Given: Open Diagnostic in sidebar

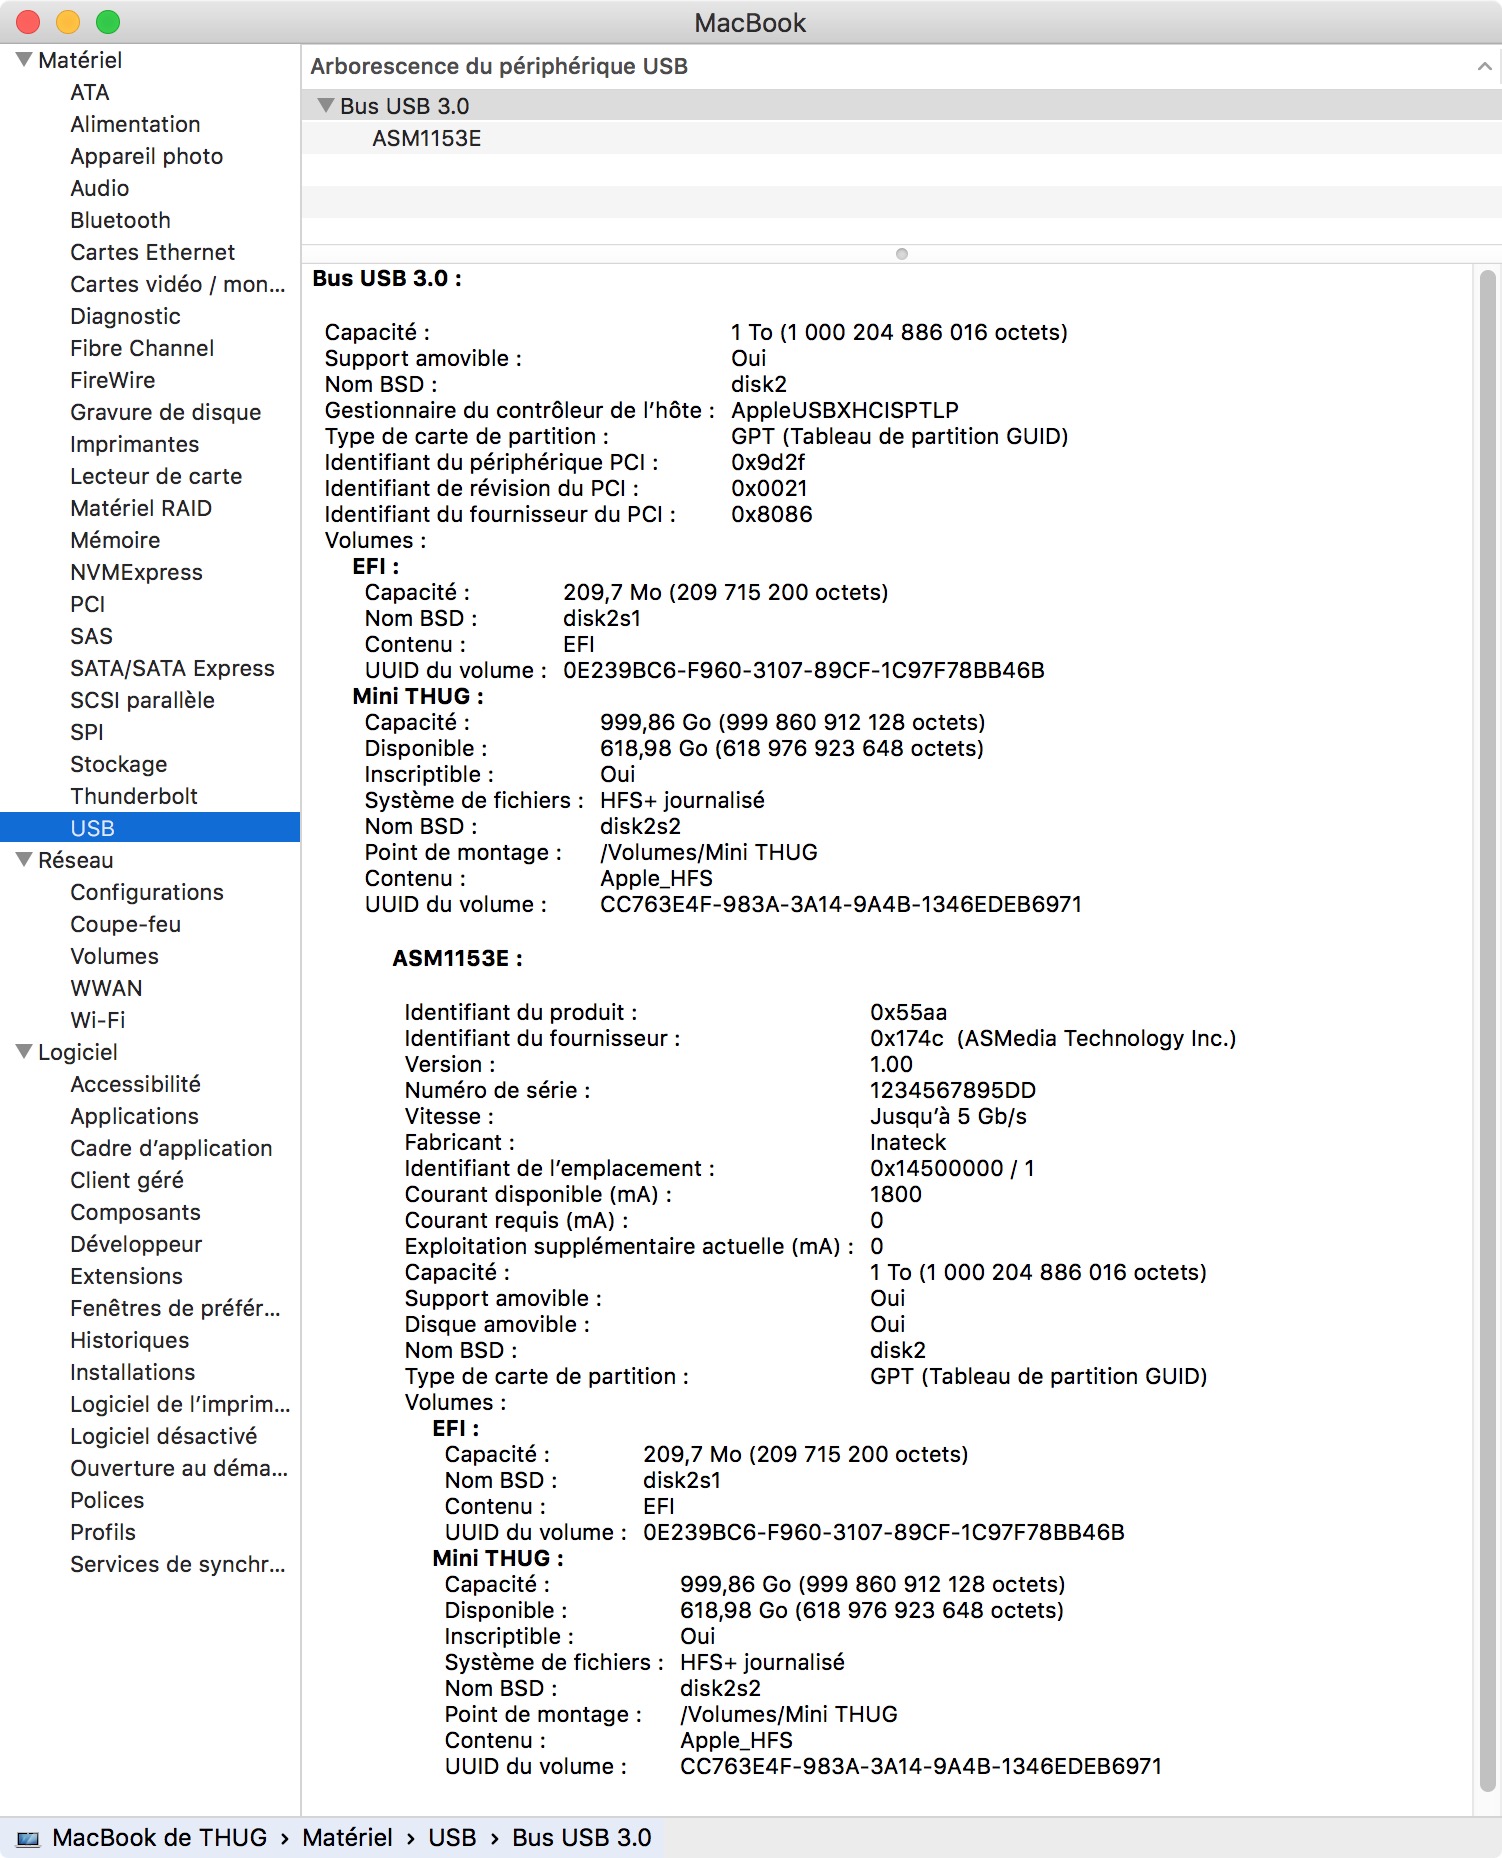Looking at the screenshot, I should click(125, 316).
